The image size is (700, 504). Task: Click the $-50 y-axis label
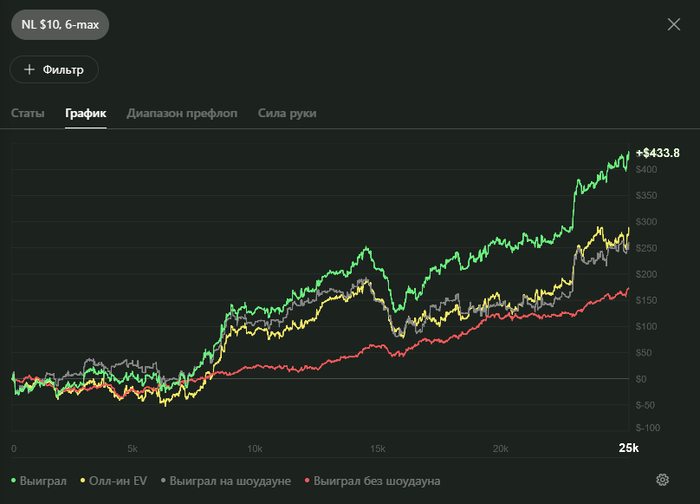[x=645, y=405]
